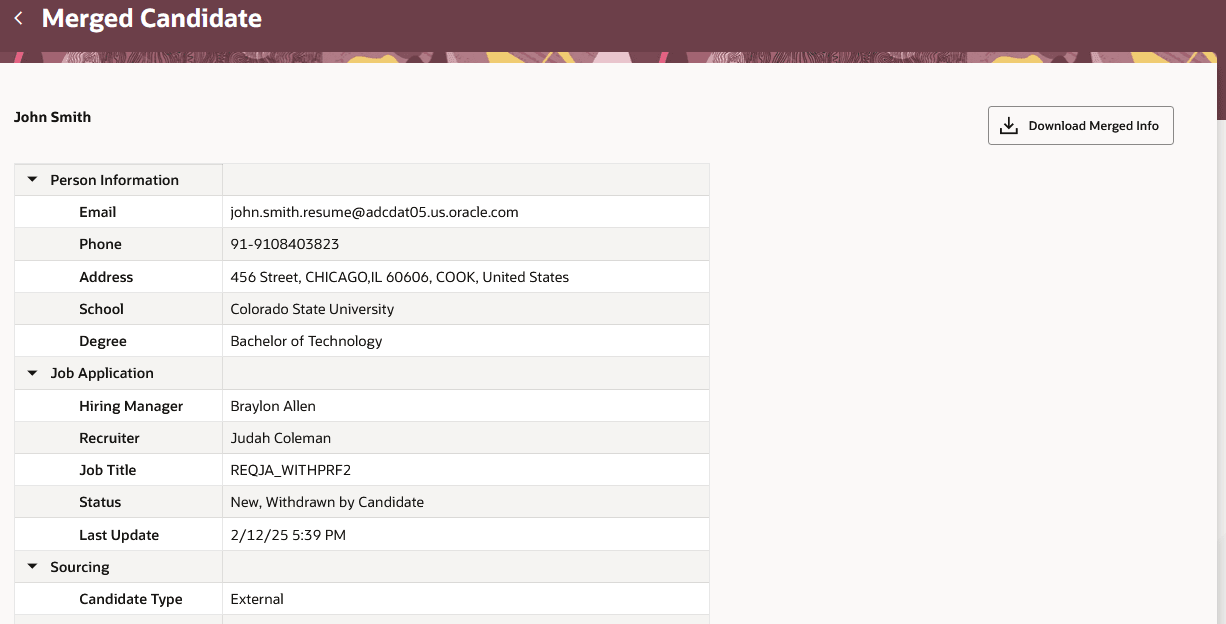Collapse the Sourcing section
1226x624 pixels.
32,567
